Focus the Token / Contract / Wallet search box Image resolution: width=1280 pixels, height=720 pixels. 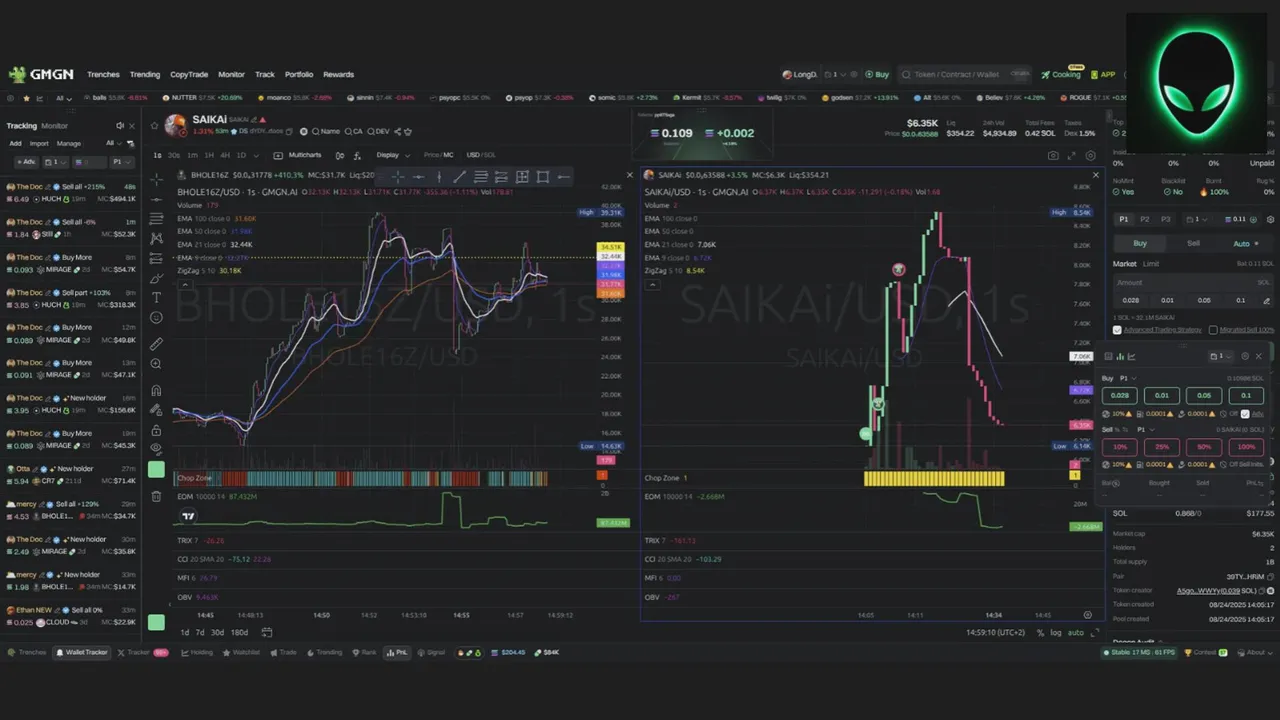(x=965, y=74)
